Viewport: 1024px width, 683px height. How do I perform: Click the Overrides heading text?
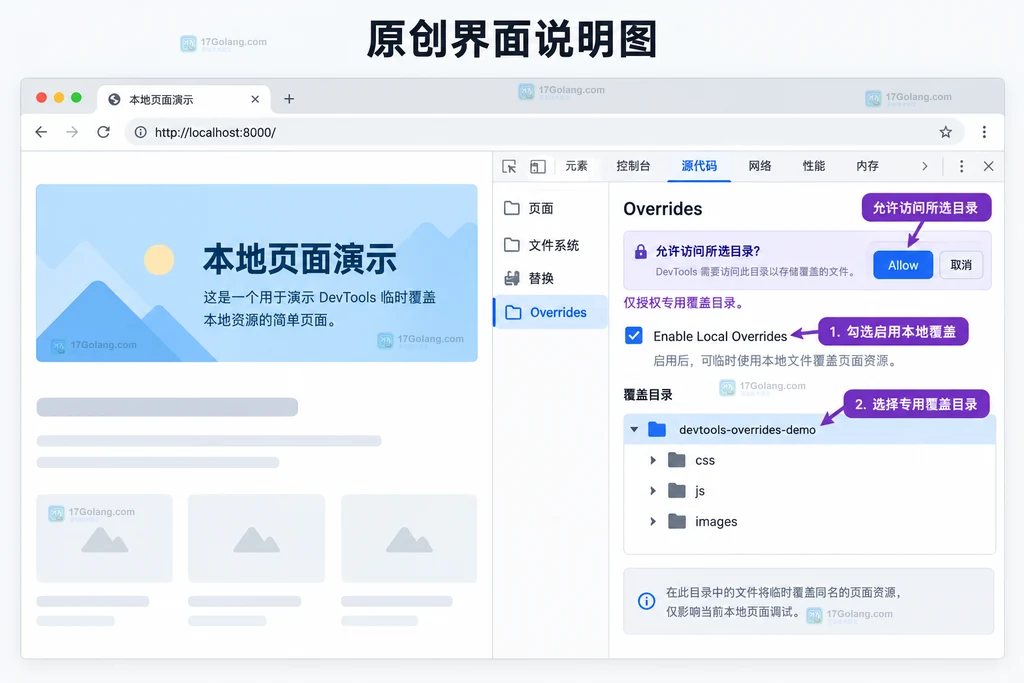click(x=662, y=209)
